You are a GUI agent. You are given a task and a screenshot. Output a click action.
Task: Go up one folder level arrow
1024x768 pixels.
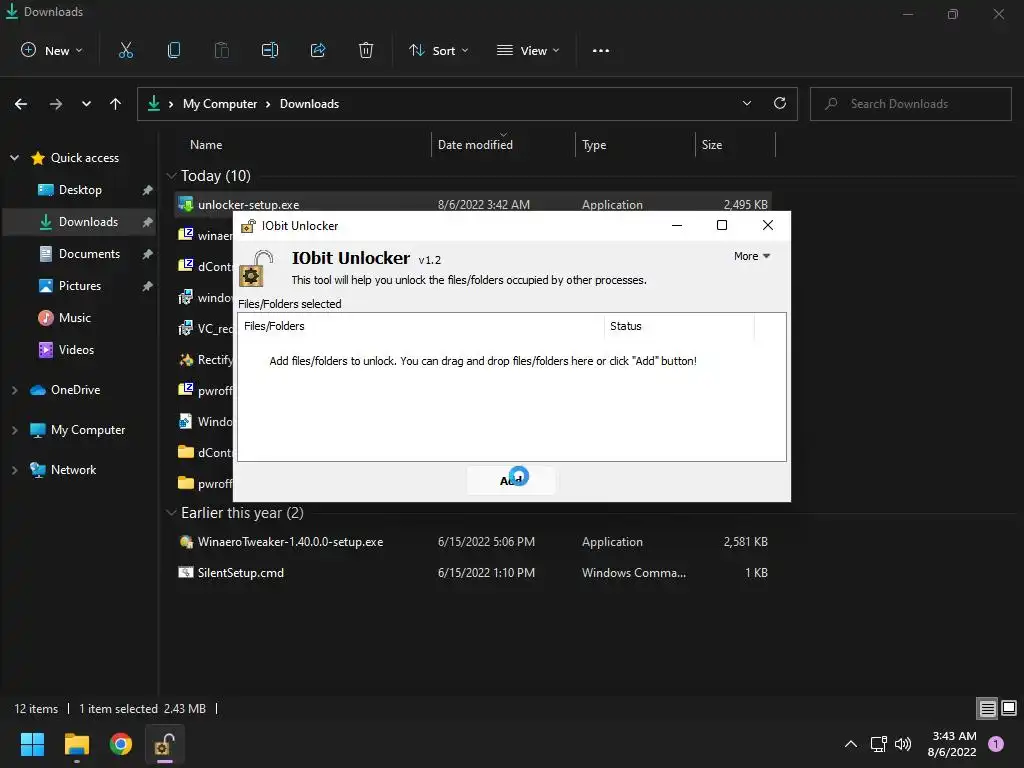click(x=116, y=104)
